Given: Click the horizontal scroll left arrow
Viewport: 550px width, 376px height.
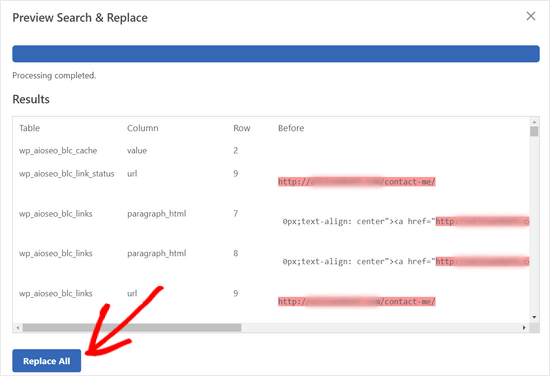Looking at the screenshot, I should (x=18, y=328).
